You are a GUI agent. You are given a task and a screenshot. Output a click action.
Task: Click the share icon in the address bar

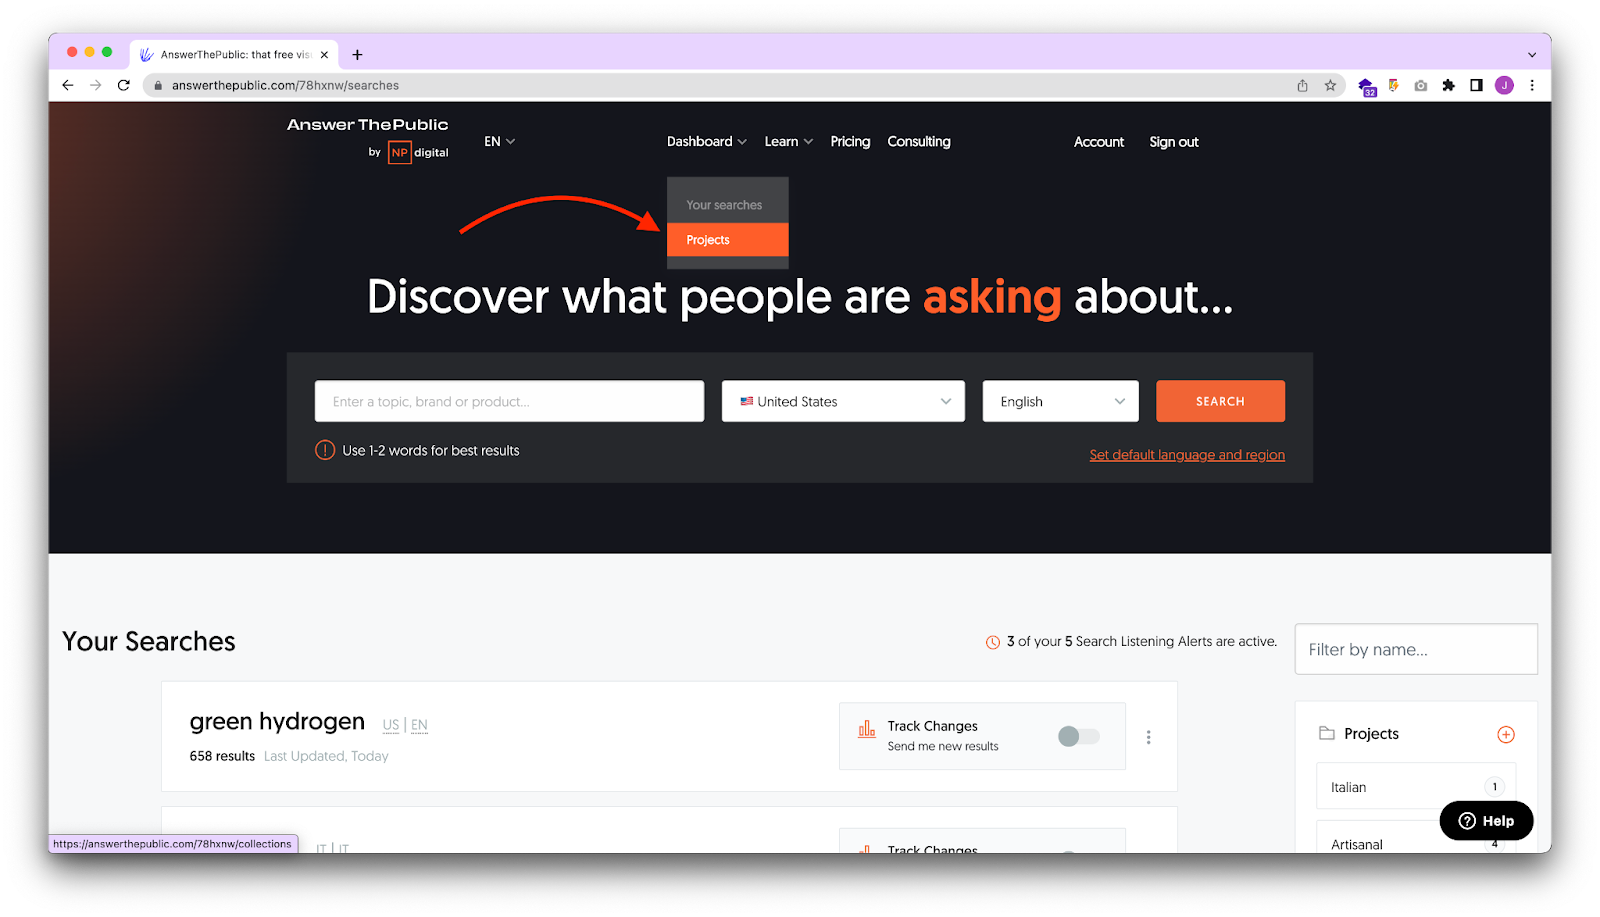click(1302, 85)
